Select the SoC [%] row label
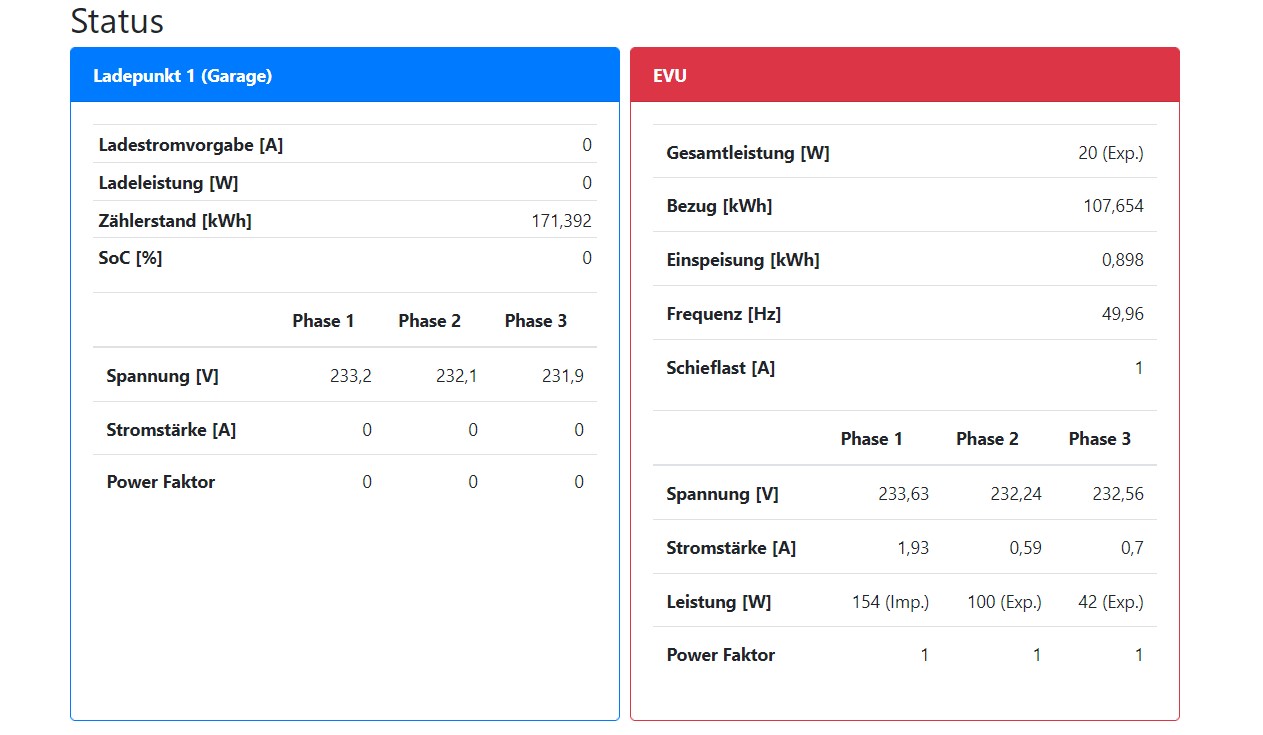Image resolution: width=1263 pixels, height=735 pixels. coord(130,258)
